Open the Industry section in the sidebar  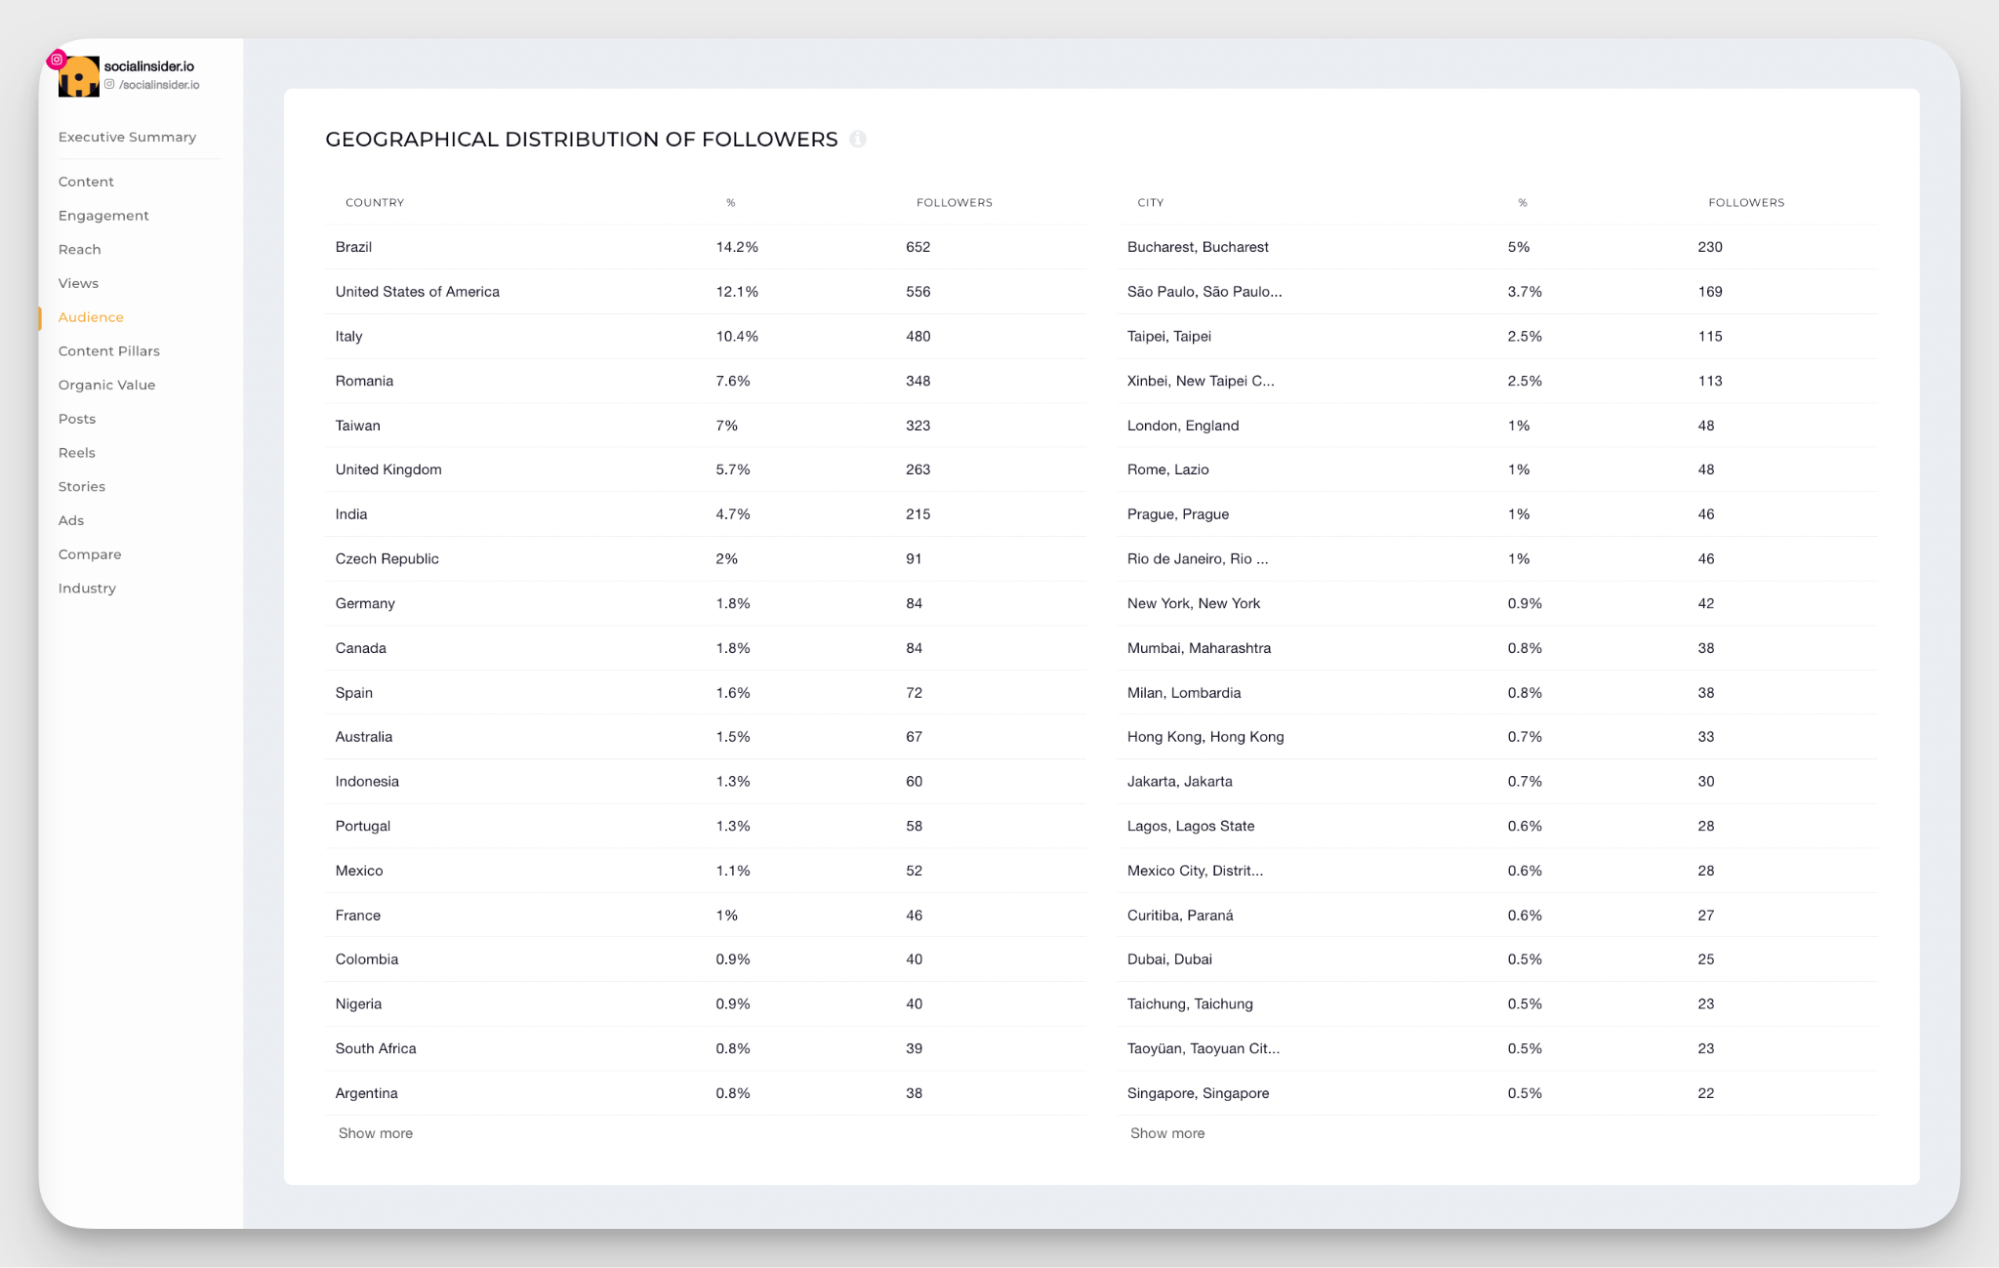click(x=86, y=588)
